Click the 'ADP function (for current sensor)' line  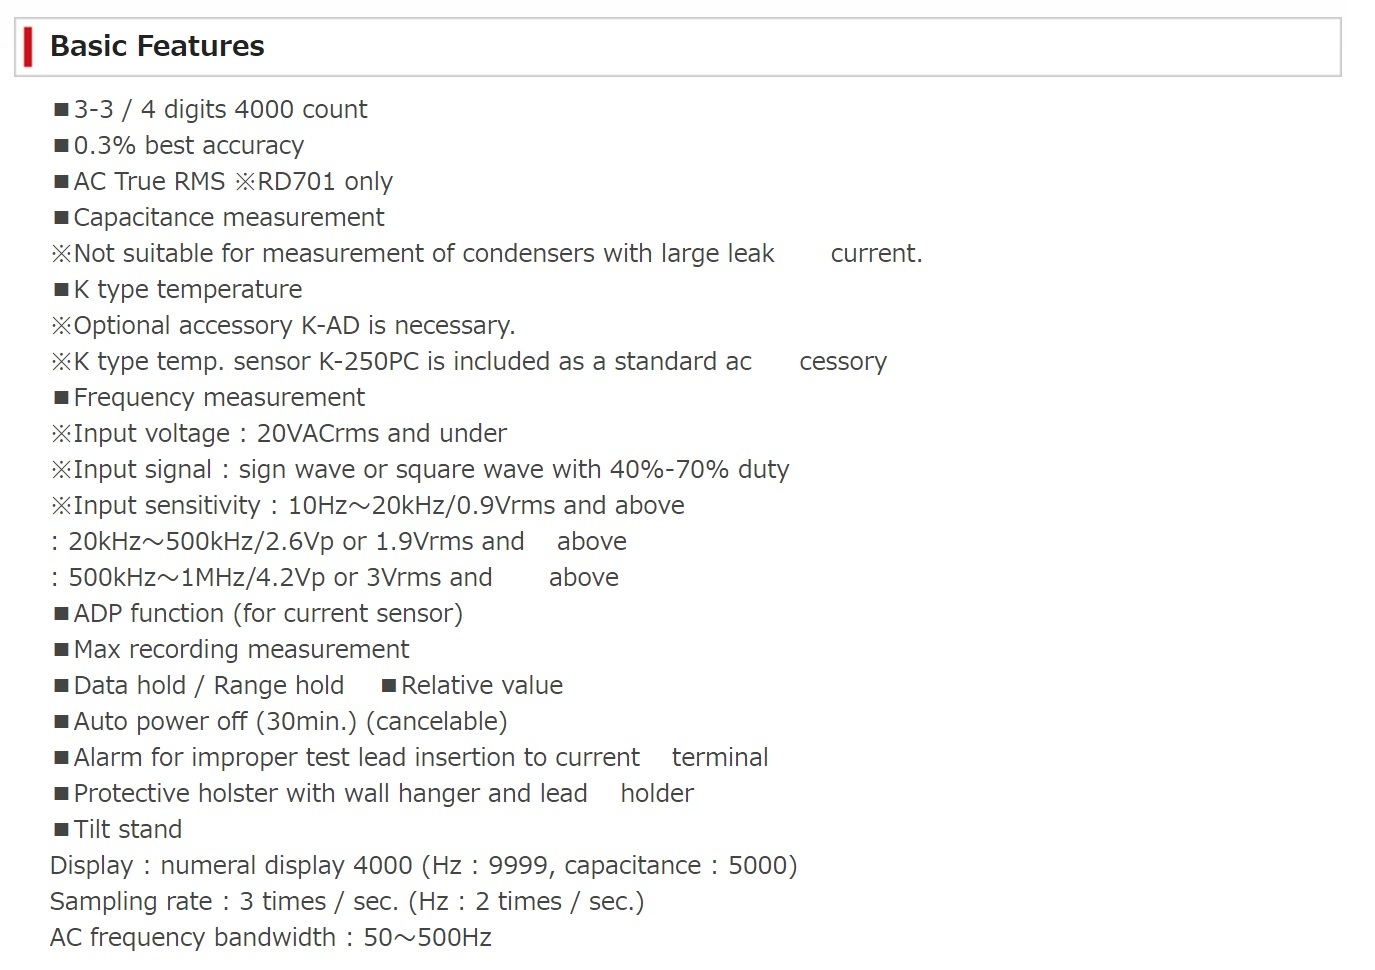pyautogui.click(x=258, y=613)
